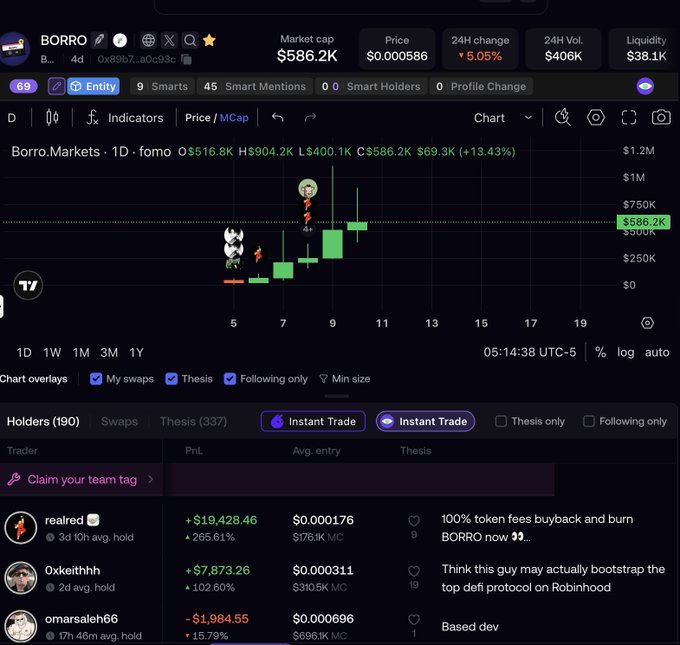The height and width of the screenshot is (645, 680).
Task: Toggle log scale on the chart
Action: (625, 352)
